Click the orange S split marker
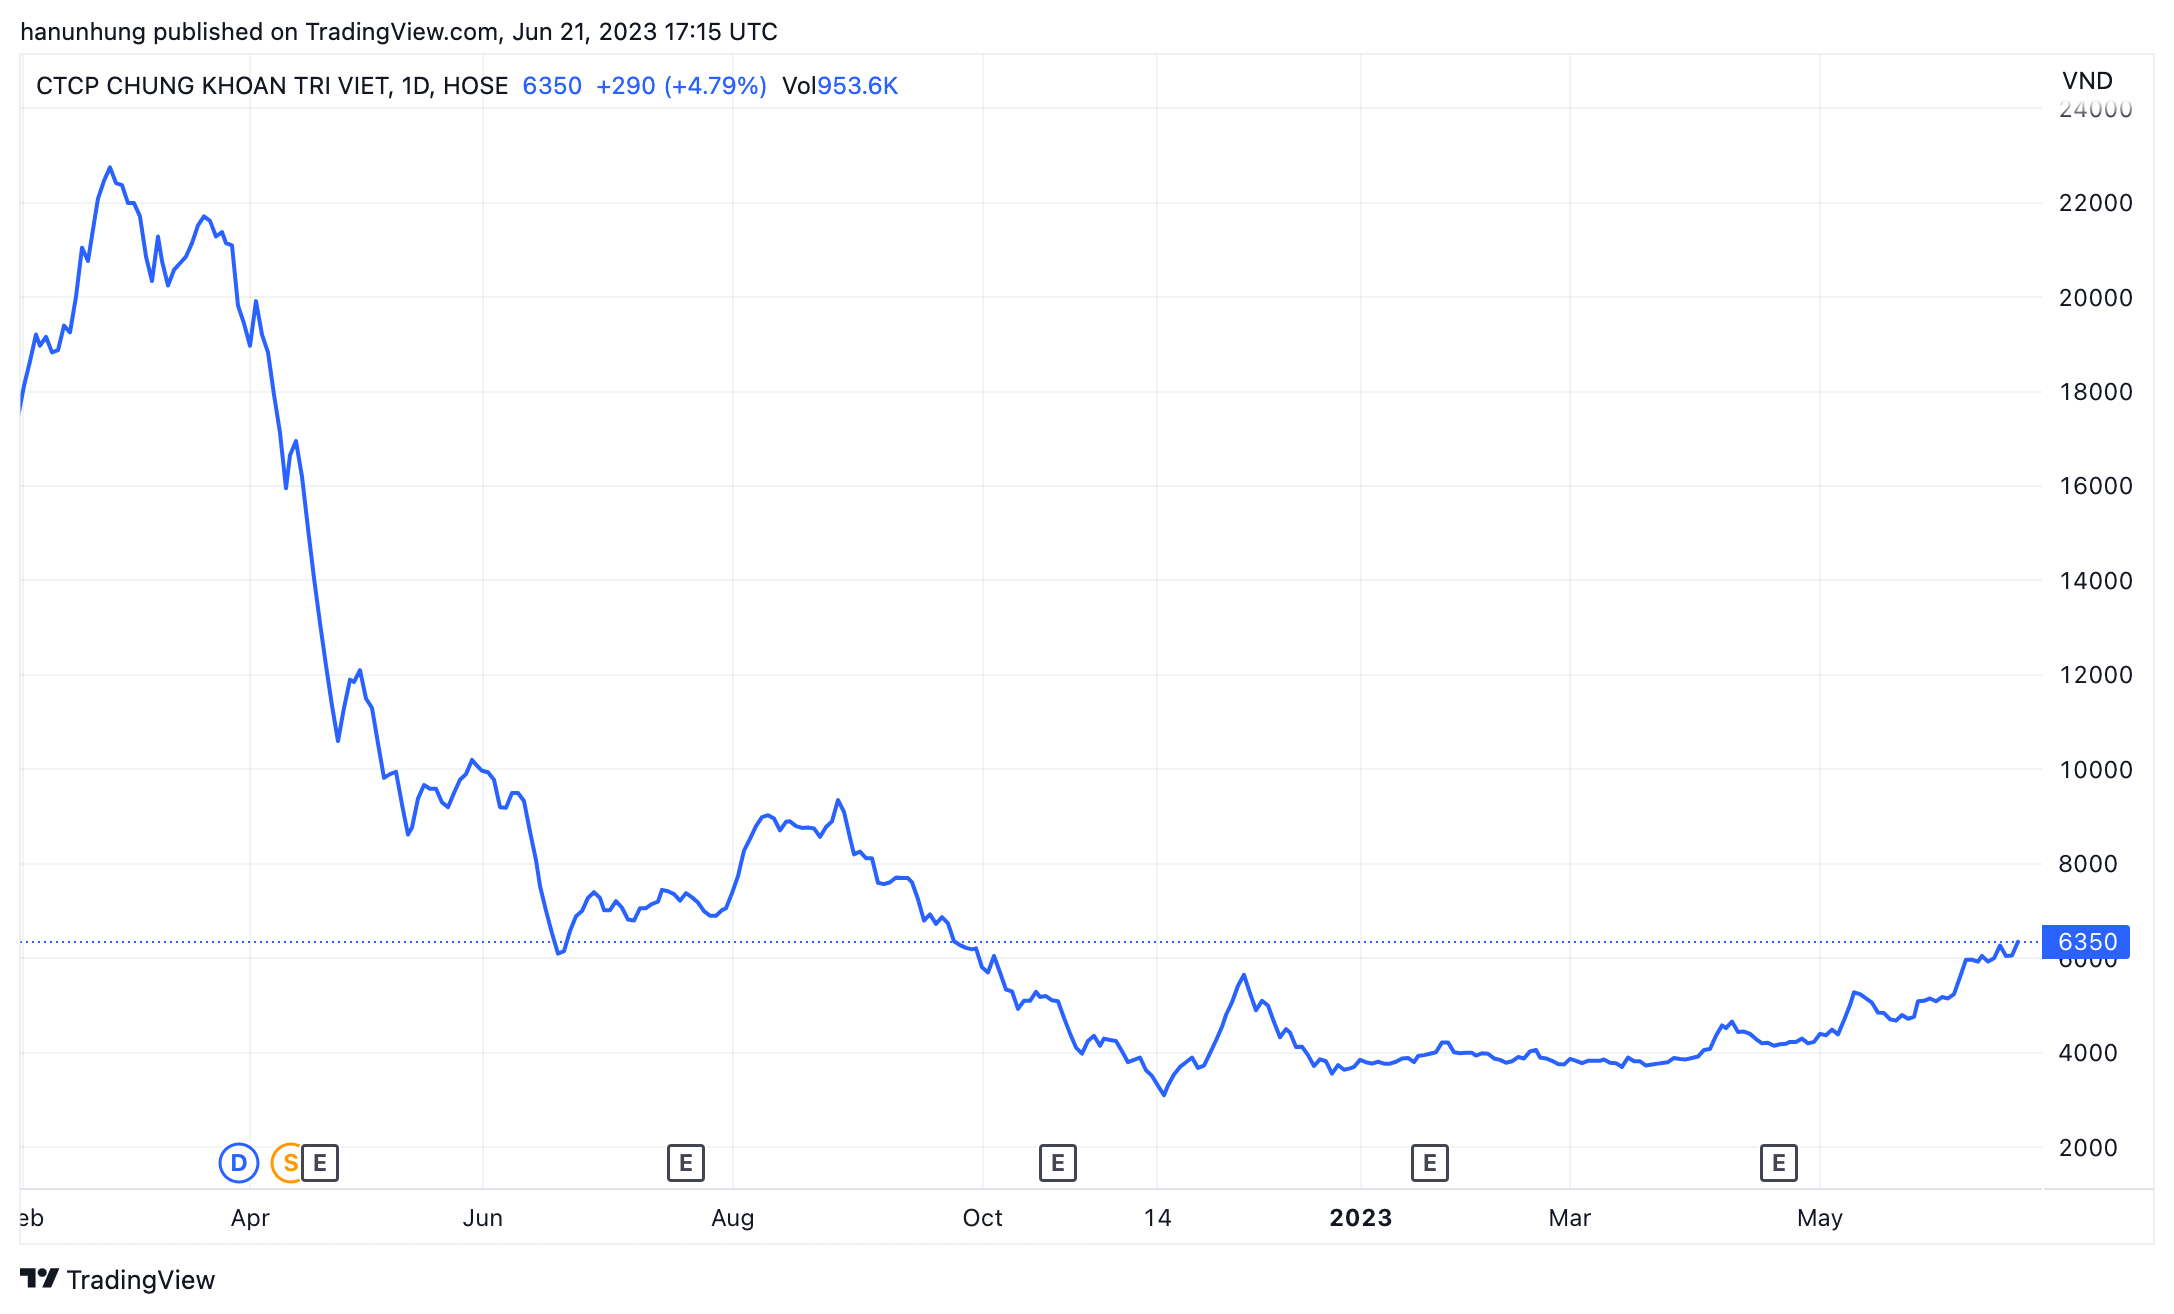 (x=288, y=1163)
